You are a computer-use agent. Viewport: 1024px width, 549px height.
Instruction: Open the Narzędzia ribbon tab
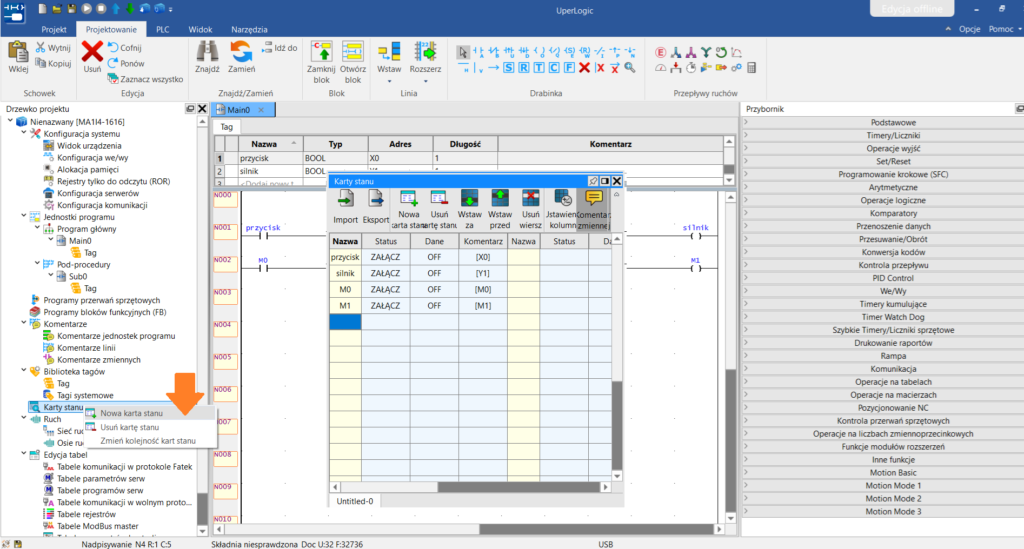249,29
